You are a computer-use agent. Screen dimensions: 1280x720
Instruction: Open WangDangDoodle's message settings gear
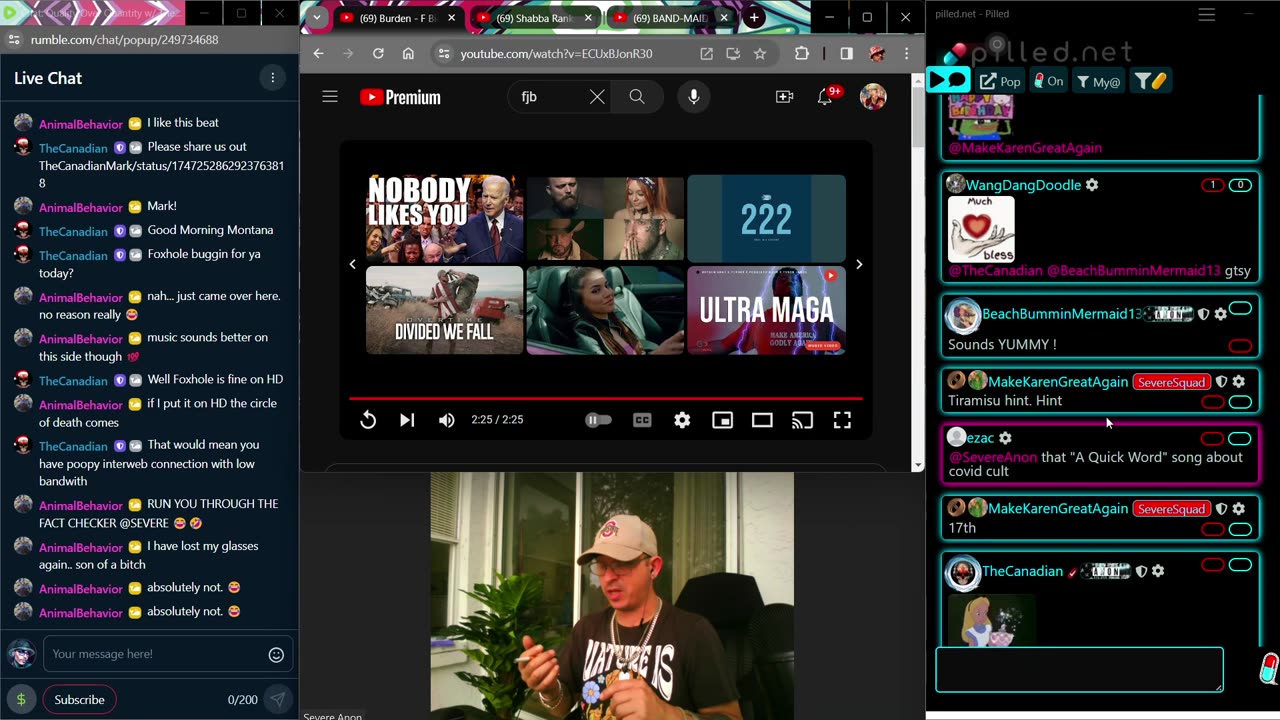point(1092,185)
